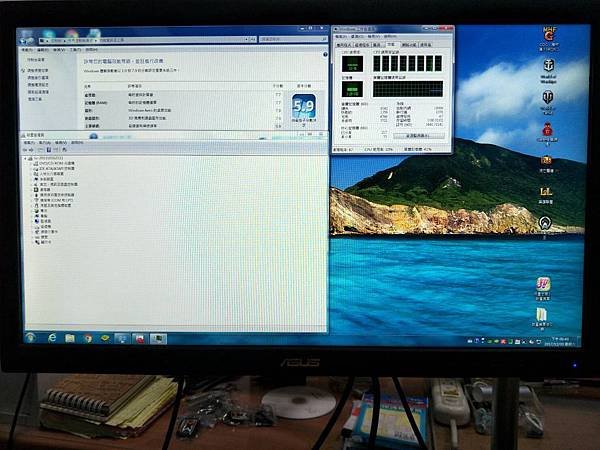
Task: Click the Properties icon in Device Manager toolbar
Action: (49, 150)
